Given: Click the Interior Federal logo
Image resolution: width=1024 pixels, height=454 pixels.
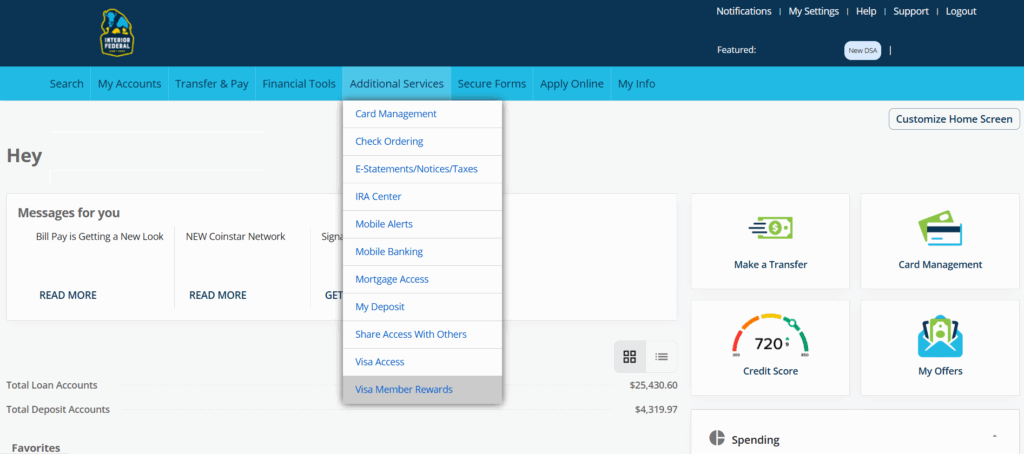Looking at the screenshot, I should (117, 33).
